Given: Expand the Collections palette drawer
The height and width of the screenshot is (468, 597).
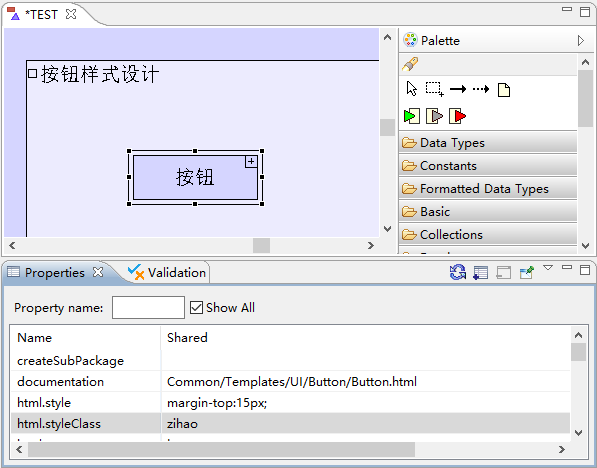Looking at the screenshot, I should (x=488, y=234).
